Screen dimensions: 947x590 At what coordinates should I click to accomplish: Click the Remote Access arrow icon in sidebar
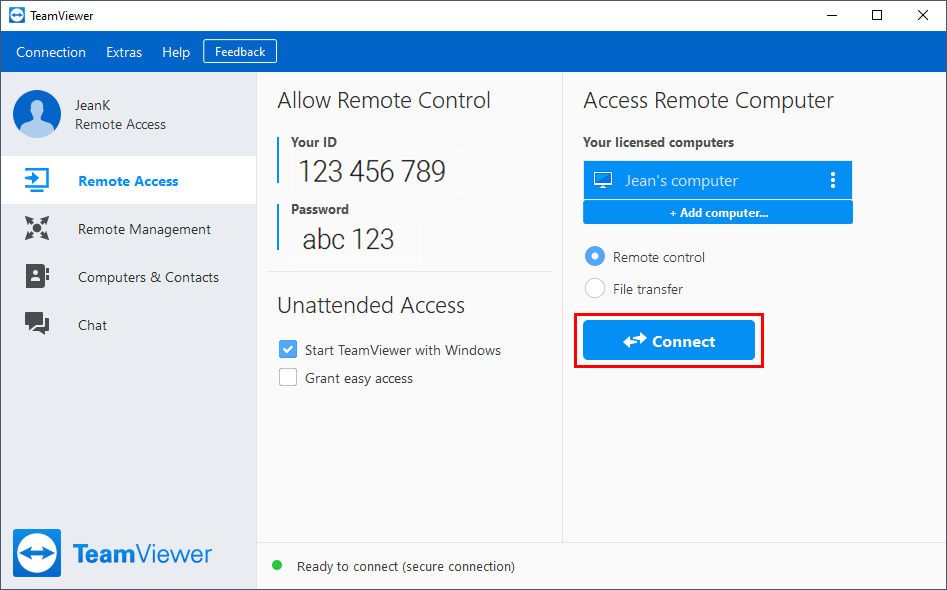37,181
